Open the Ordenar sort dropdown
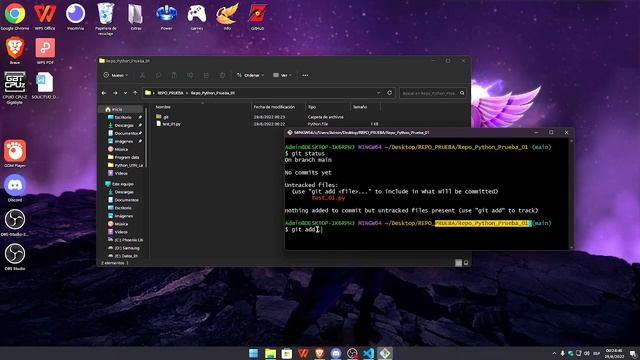 coord(250,75)
